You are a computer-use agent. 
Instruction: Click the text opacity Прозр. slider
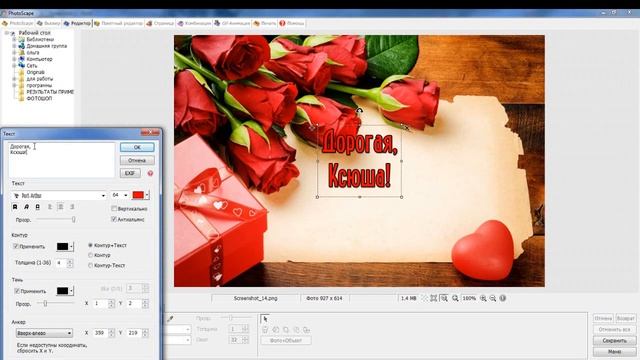coord(56,220)
